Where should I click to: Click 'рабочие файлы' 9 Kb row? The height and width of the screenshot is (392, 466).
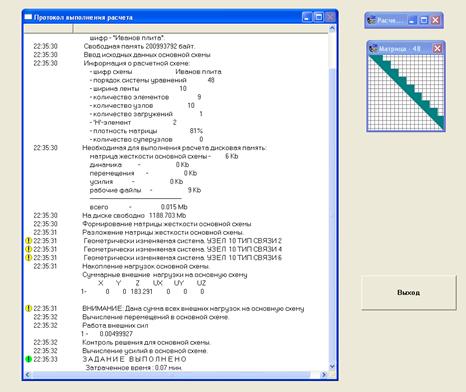point(145,190)
